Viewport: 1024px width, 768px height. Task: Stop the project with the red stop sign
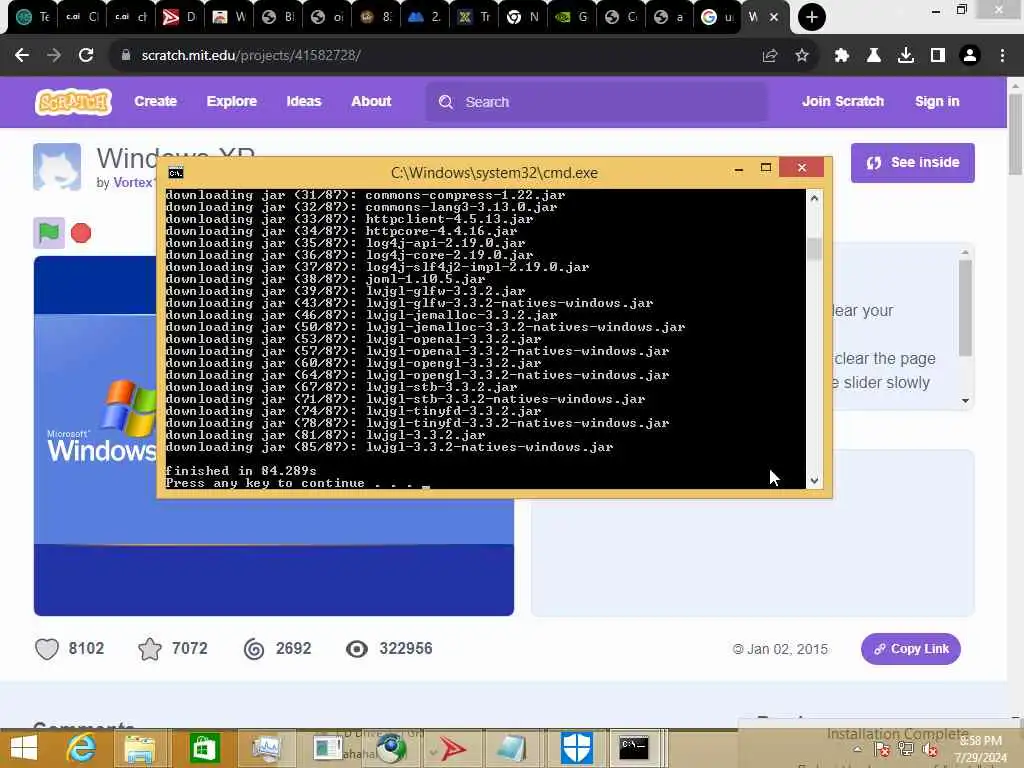81,233
